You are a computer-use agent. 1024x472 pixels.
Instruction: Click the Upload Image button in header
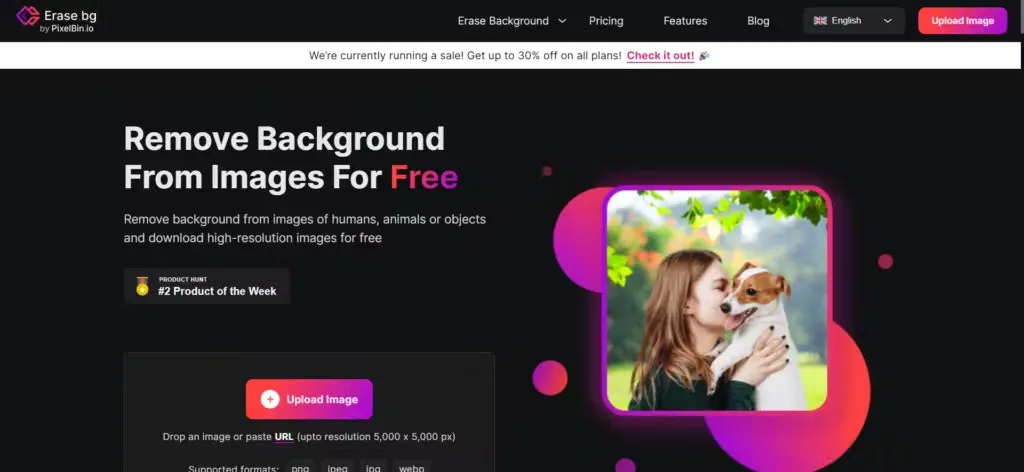pyautogui.click(x=963, y=21)
